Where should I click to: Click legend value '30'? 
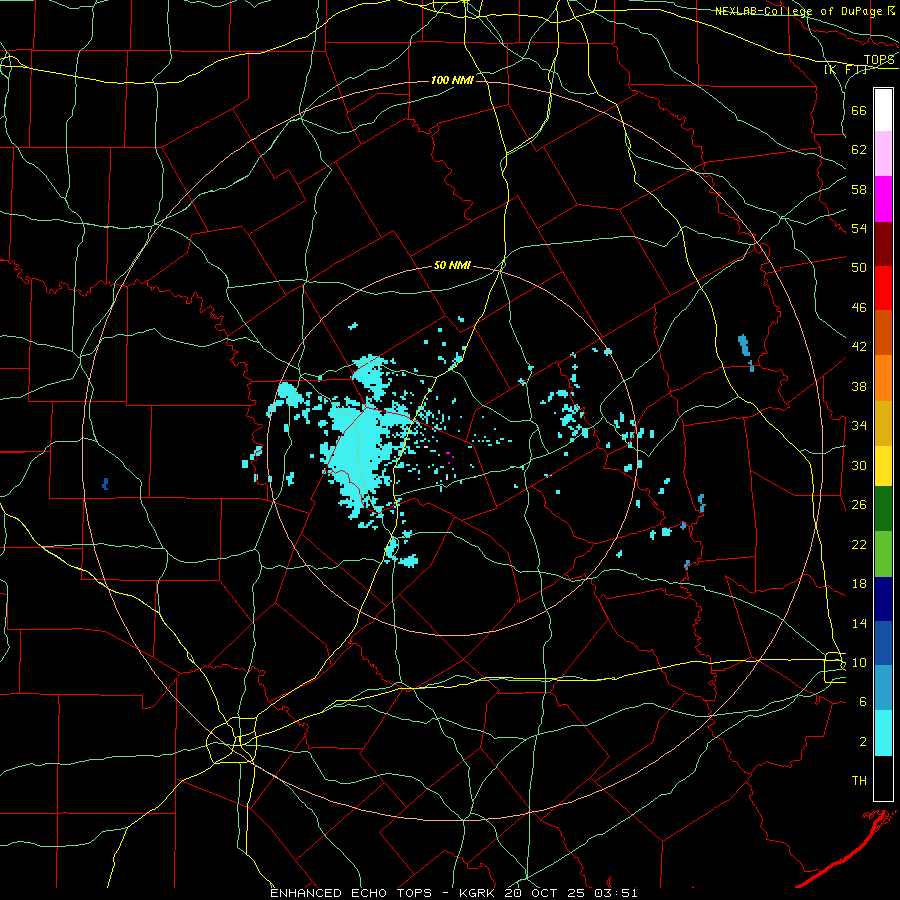coord(859,465)
